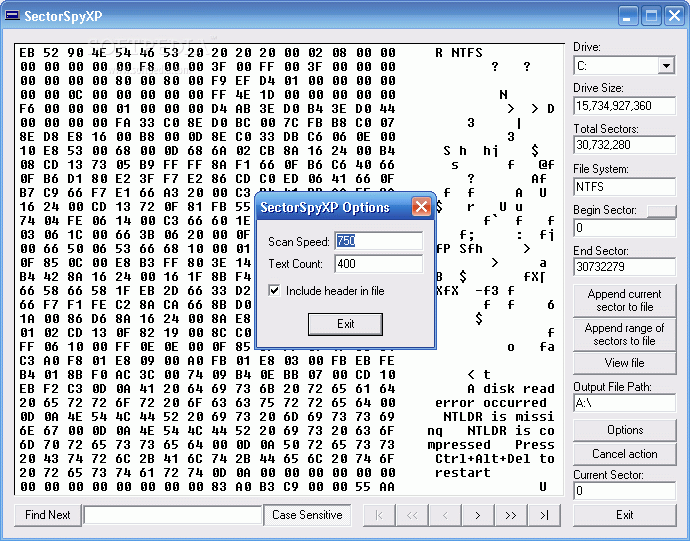690x541 pixels.
Task: Click the Drive Size value field
Action: click(x=624, y=106)
